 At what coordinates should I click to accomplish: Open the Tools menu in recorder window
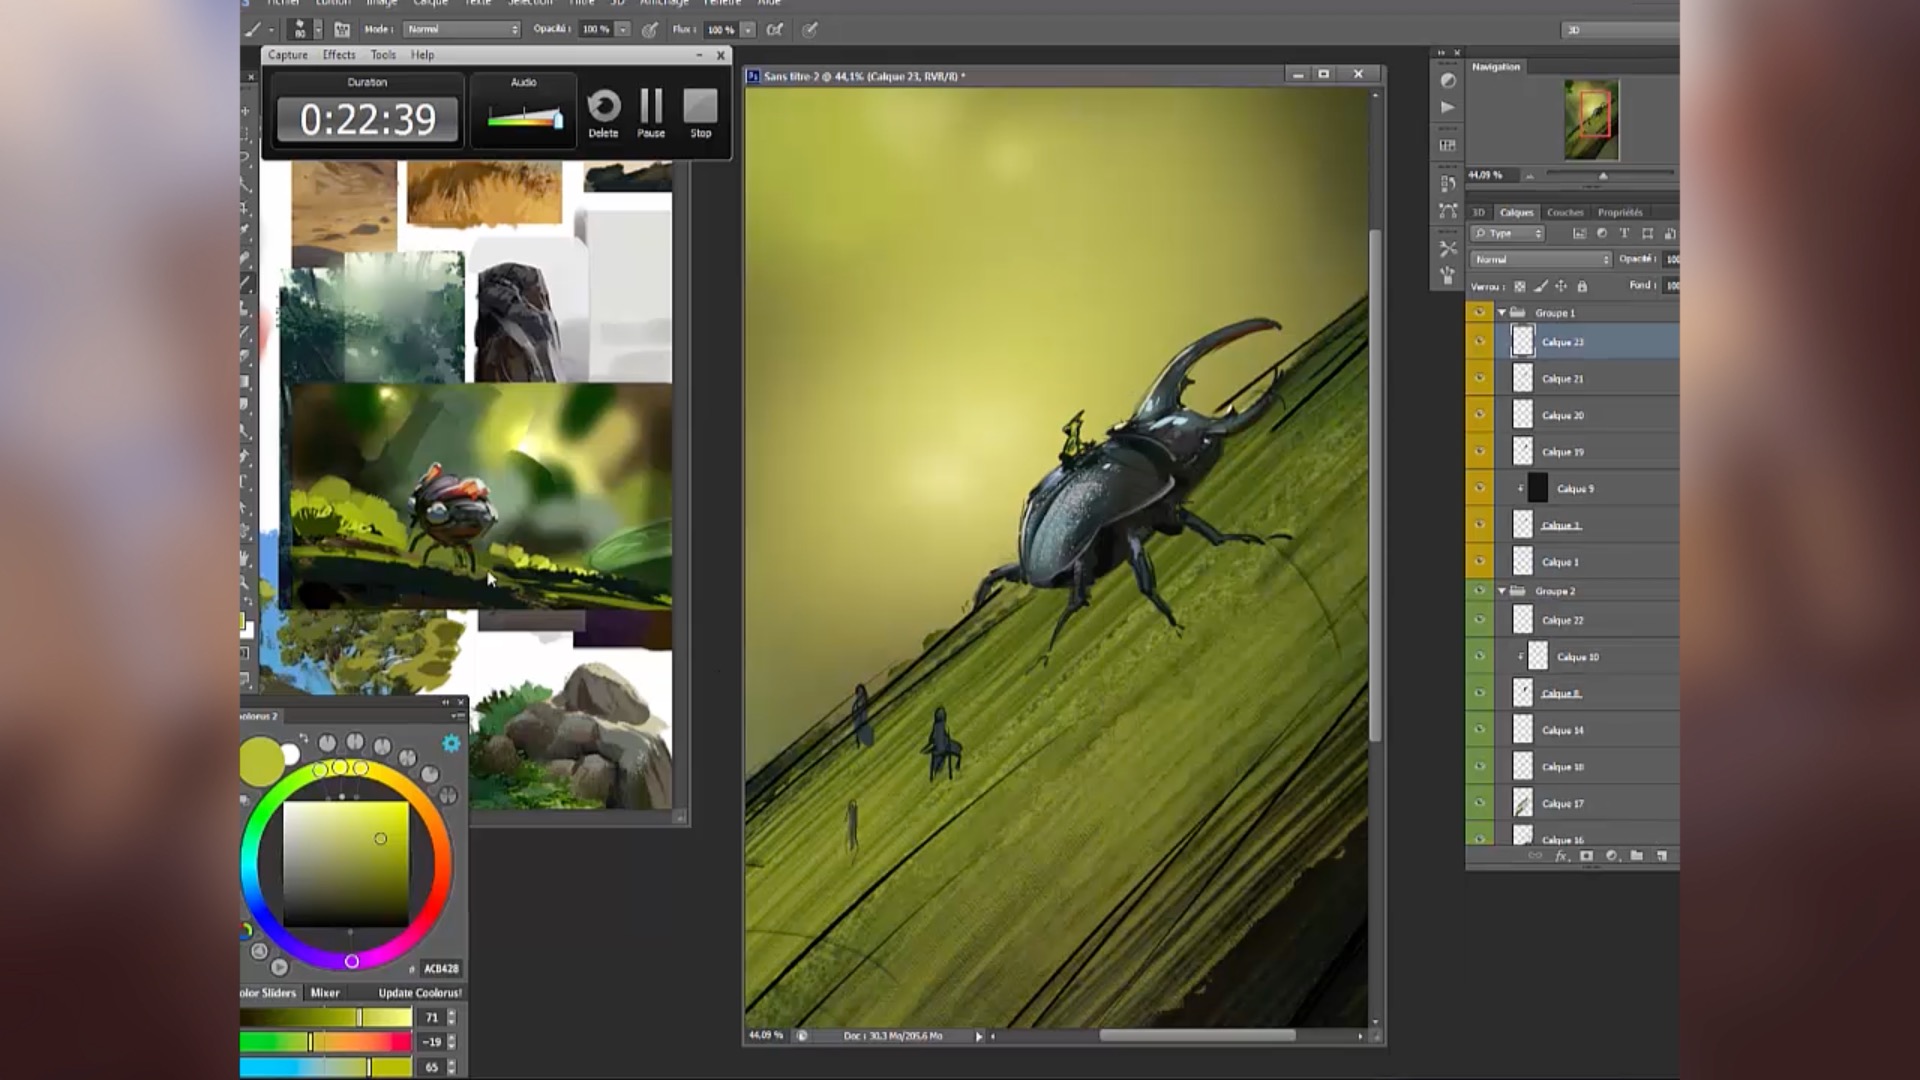click(x=383, y=55)
